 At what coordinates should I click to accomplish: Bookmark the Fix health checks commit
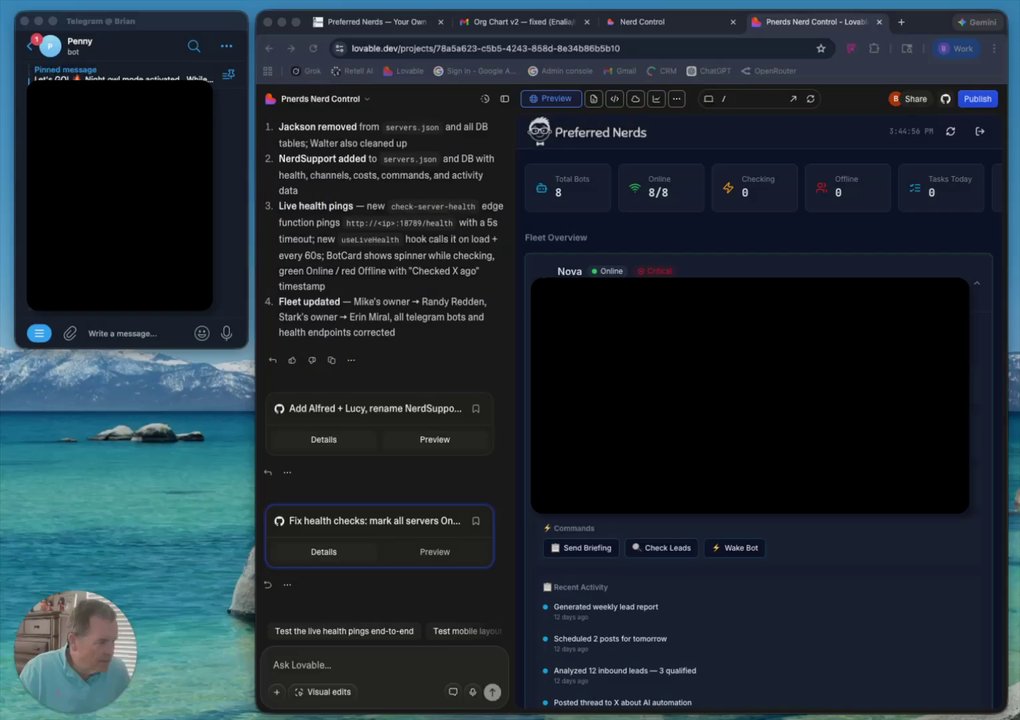click(476, 521)
